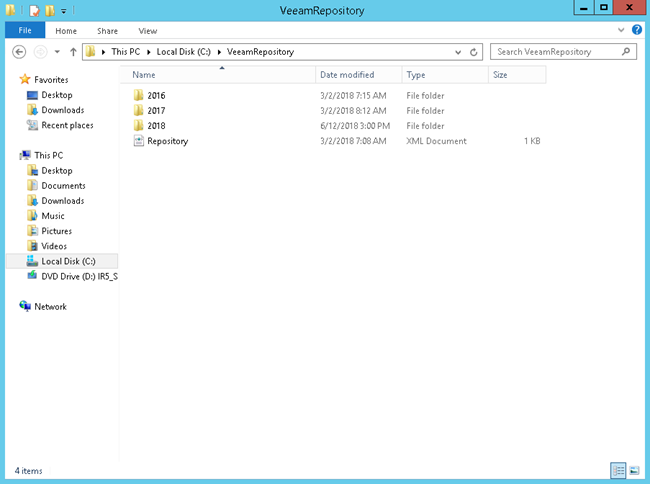Select Network in navigation pane

50,307
